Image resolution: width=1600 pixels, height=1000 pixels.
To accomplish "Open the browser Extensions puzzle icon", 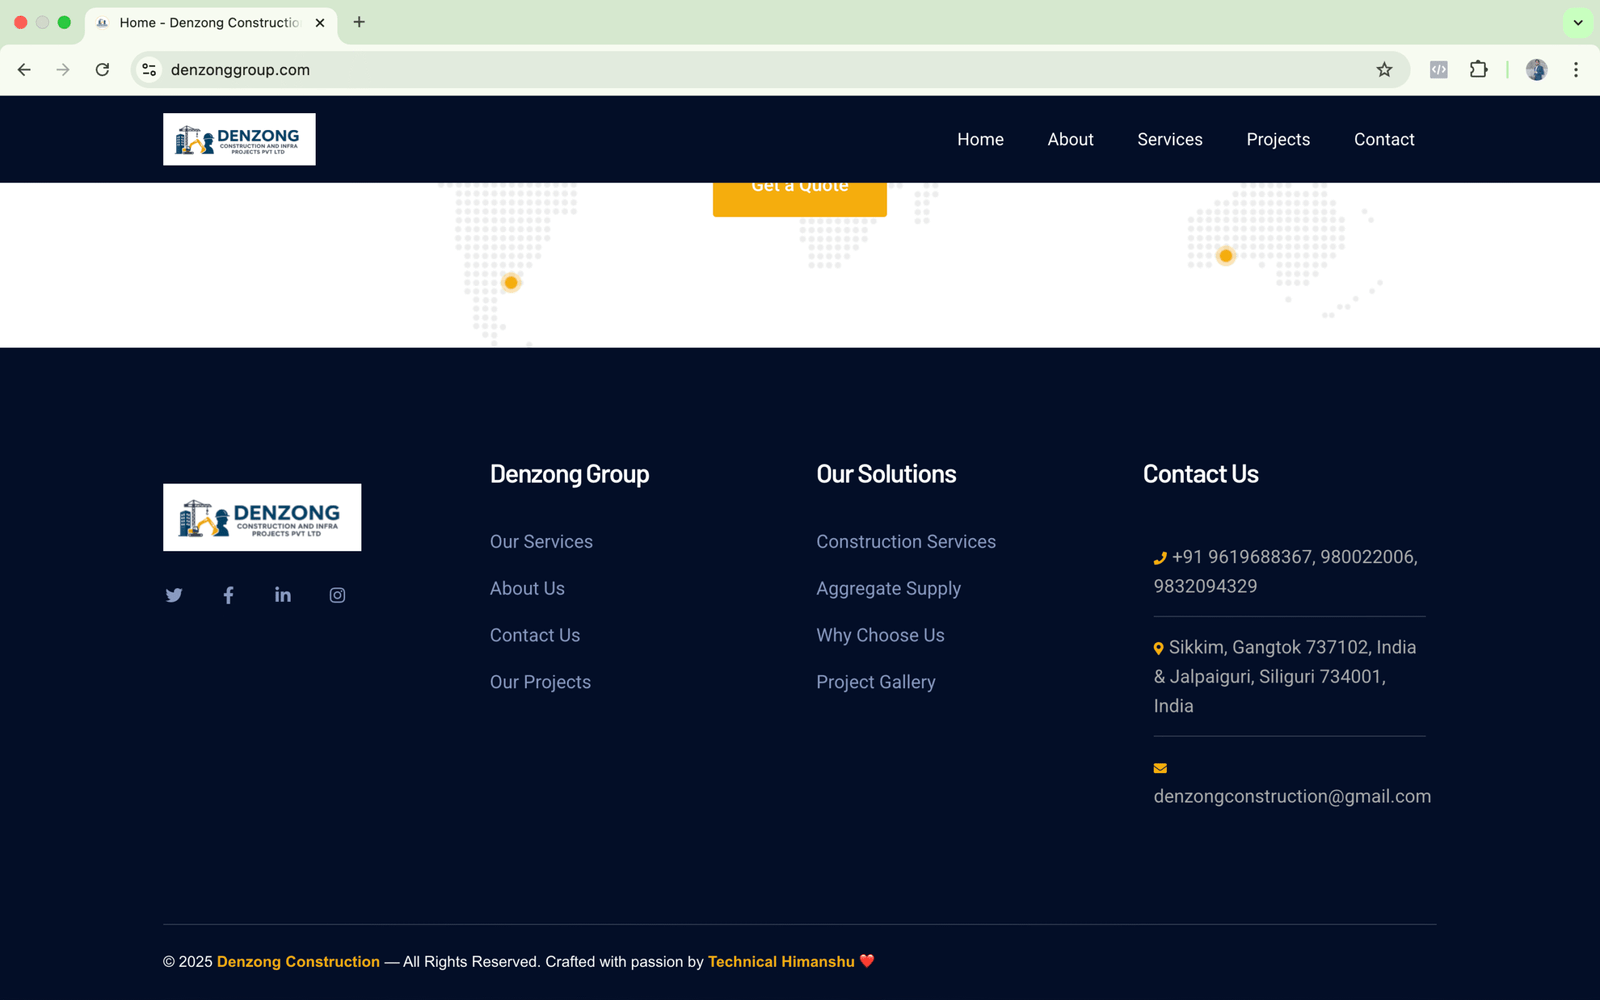I will pyautogui.click(x=1478, y=70).
